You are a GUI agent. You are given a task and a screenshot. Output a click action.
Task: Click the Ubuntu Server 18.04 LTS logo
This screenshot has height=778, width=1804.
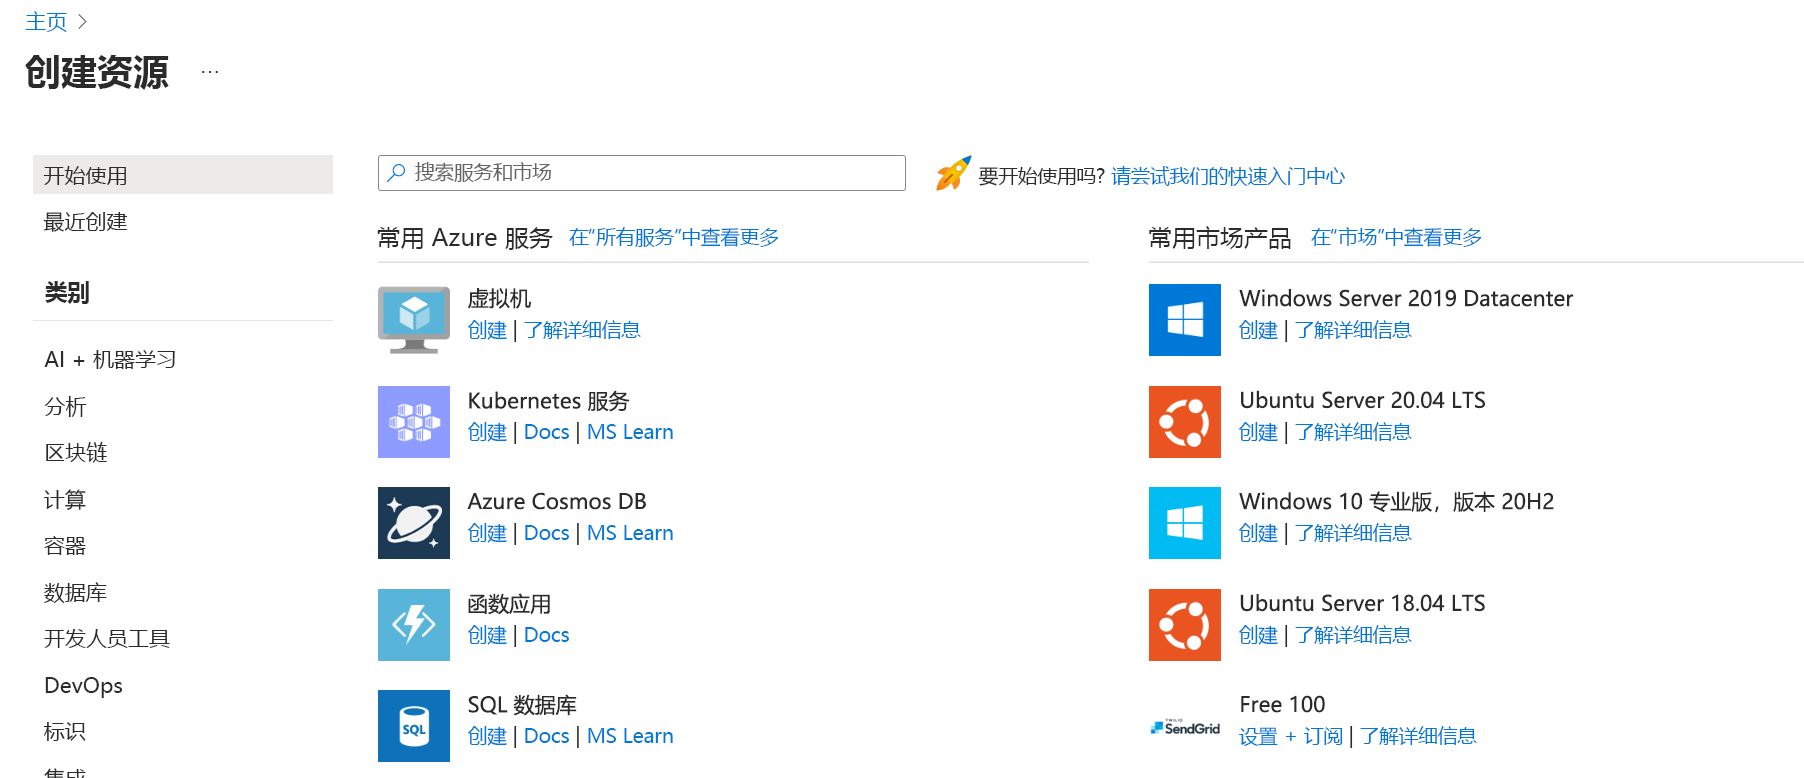[x=1185, y=625]
